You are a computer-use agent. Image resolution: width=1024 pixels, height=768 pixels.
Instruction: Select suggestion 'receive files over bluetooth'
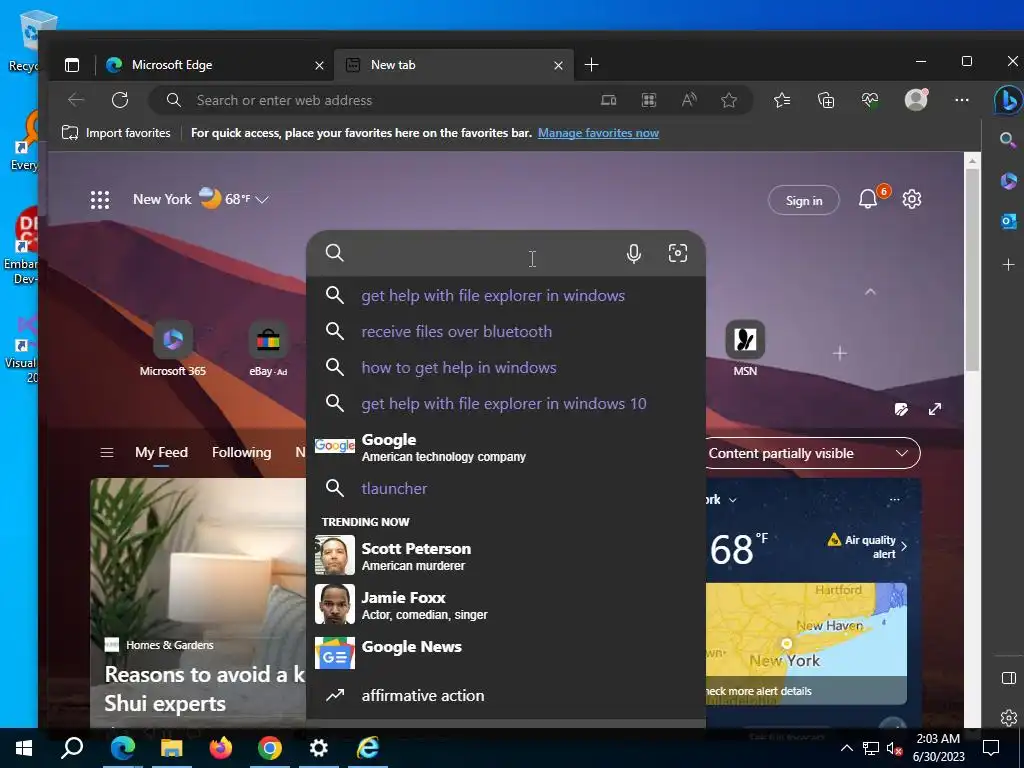506,332
